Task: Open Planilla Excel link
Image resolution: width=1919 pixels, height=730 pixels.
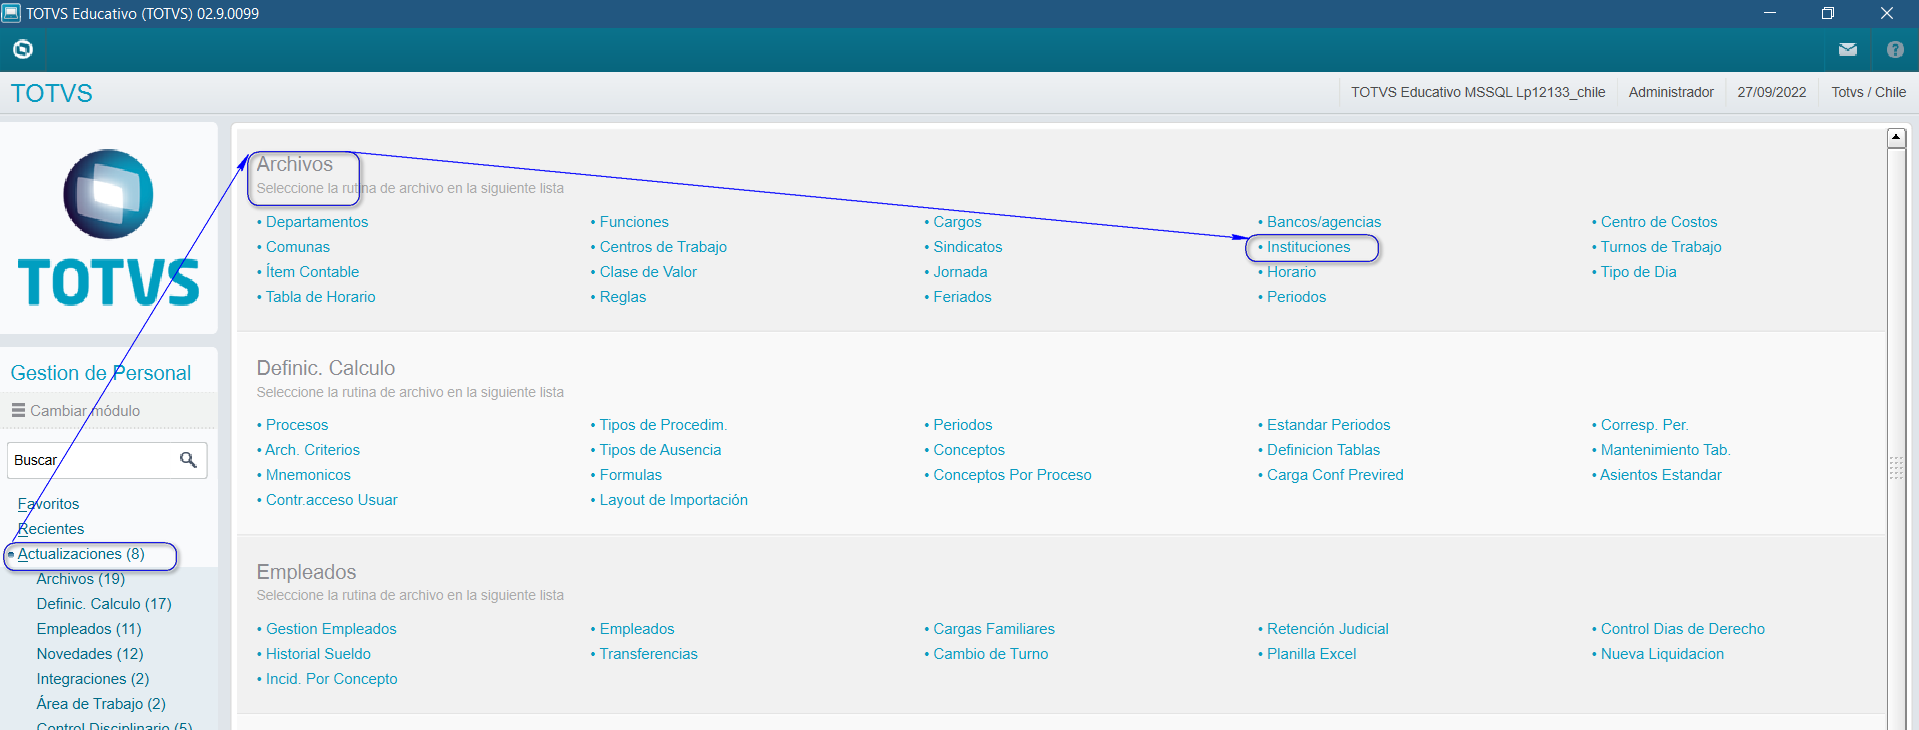Action: 1311,654
